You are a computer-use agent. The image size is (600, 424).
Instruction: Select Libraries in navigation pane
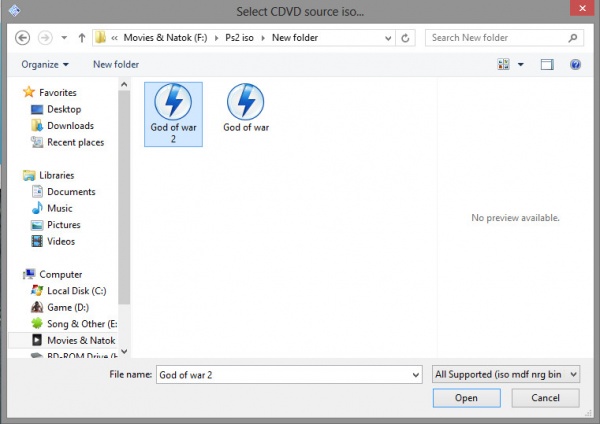tap(57, 175)
